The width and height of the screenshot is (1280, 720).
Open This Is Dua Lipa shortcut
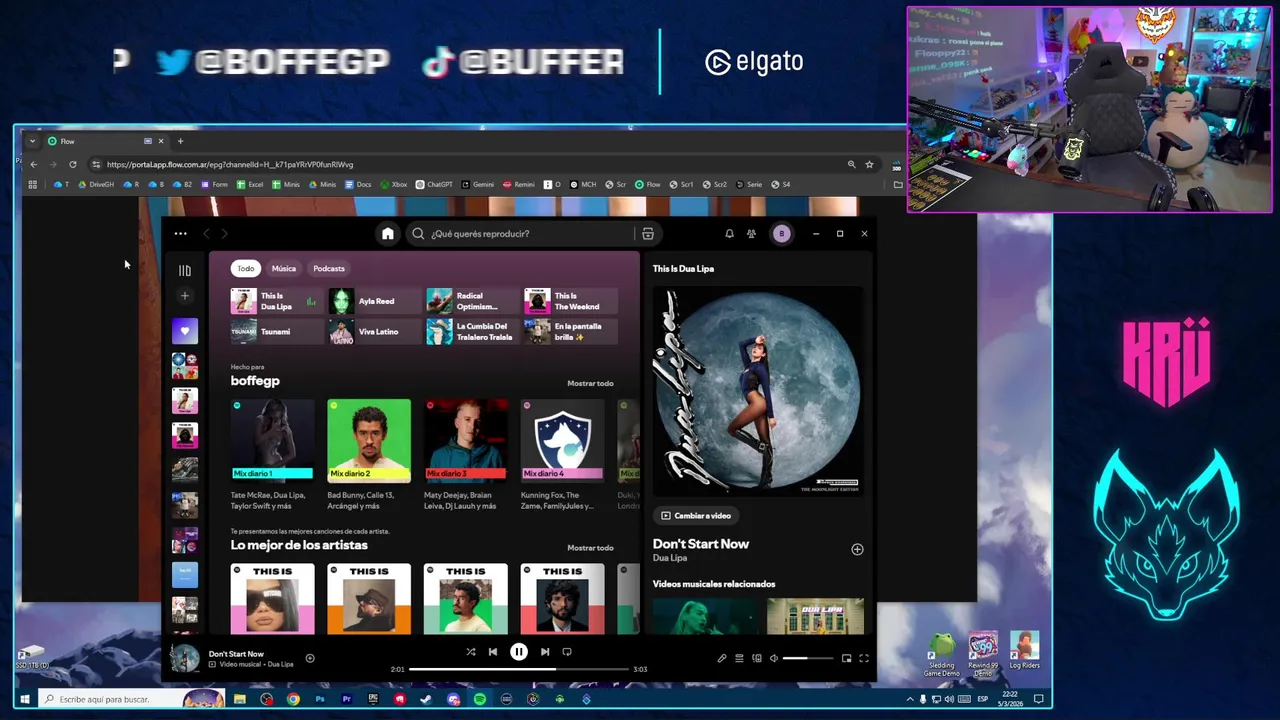point(276,301)
